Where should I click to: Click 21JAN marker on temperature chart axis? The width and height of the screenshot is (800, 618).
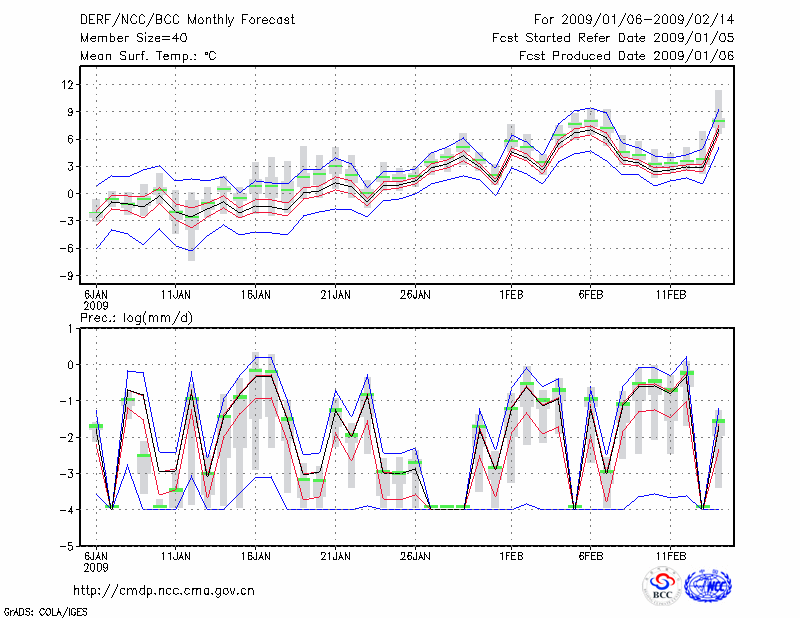tap(335, 295)
